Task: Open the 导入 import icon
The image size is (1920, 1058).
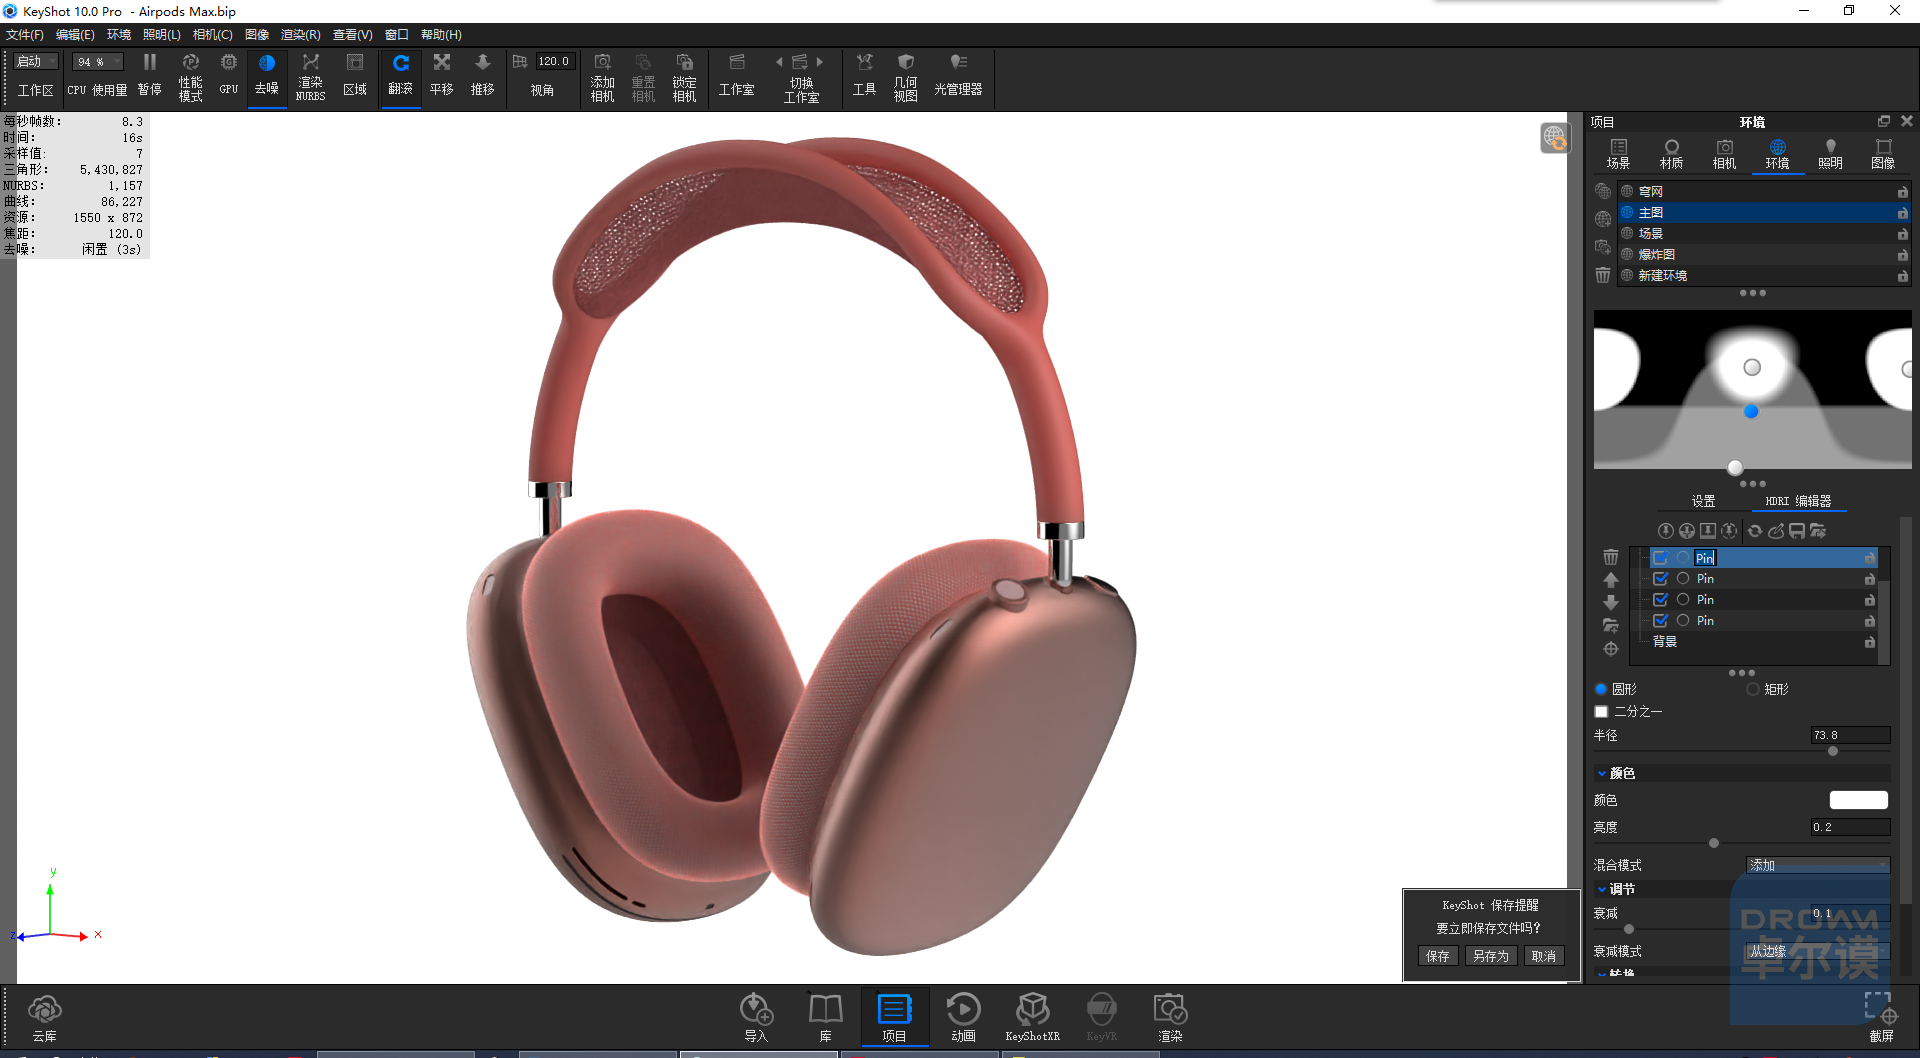Action: click(x=756, y=1016)
